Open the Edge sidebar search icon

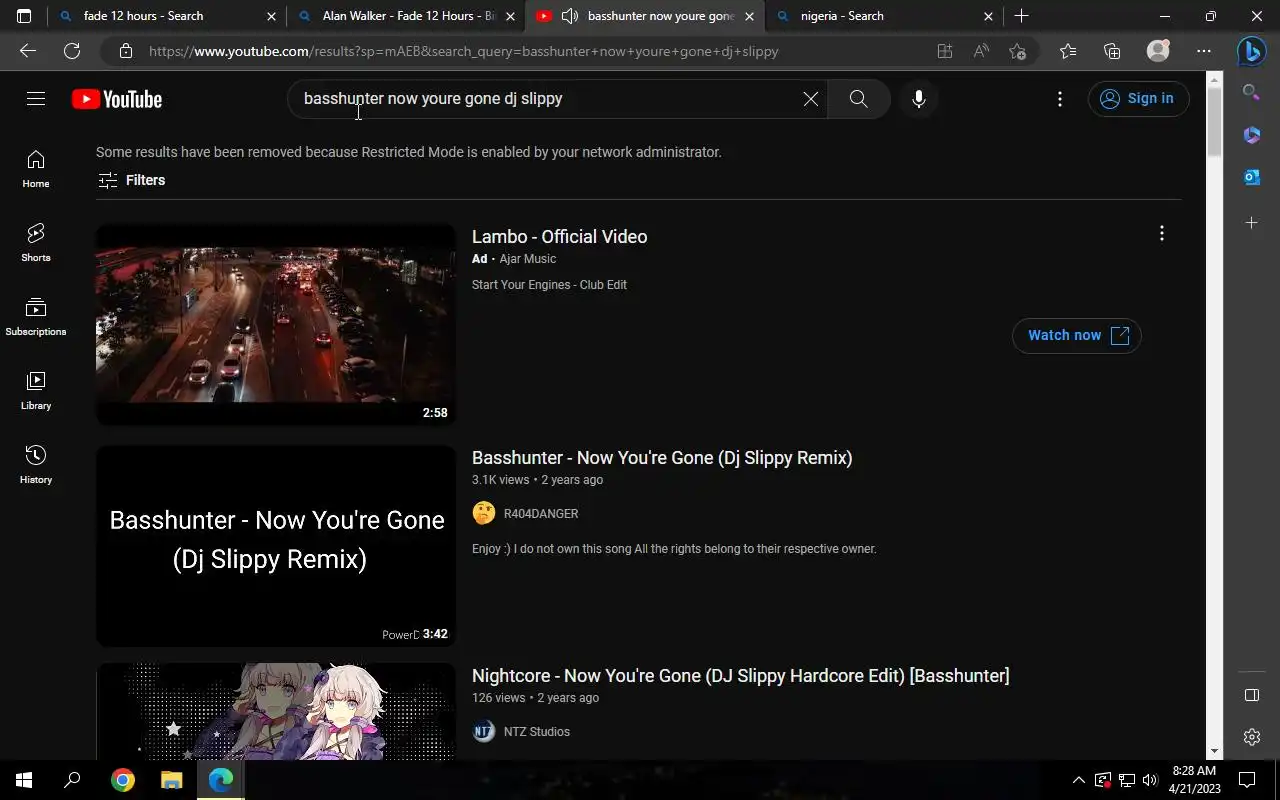[1251, 93]
